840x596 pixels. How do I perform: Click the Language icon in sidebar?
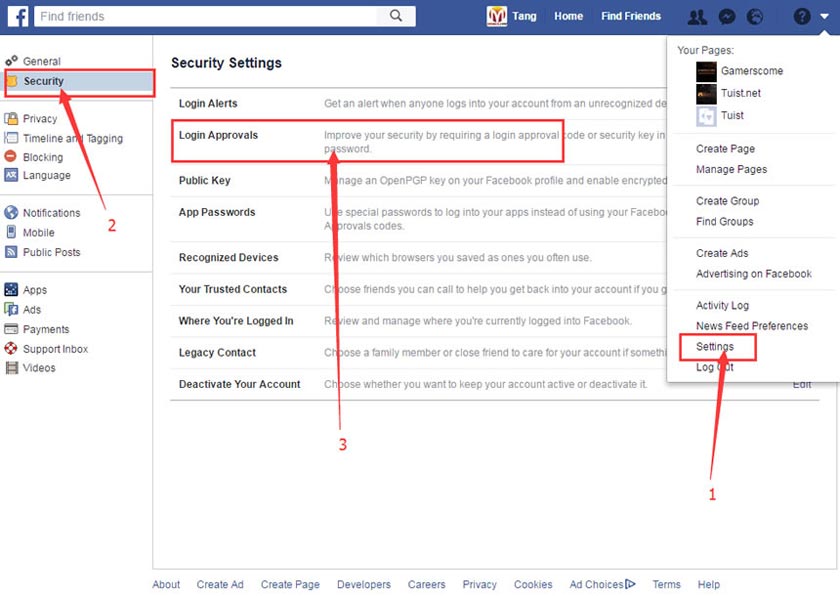[11, 175]
